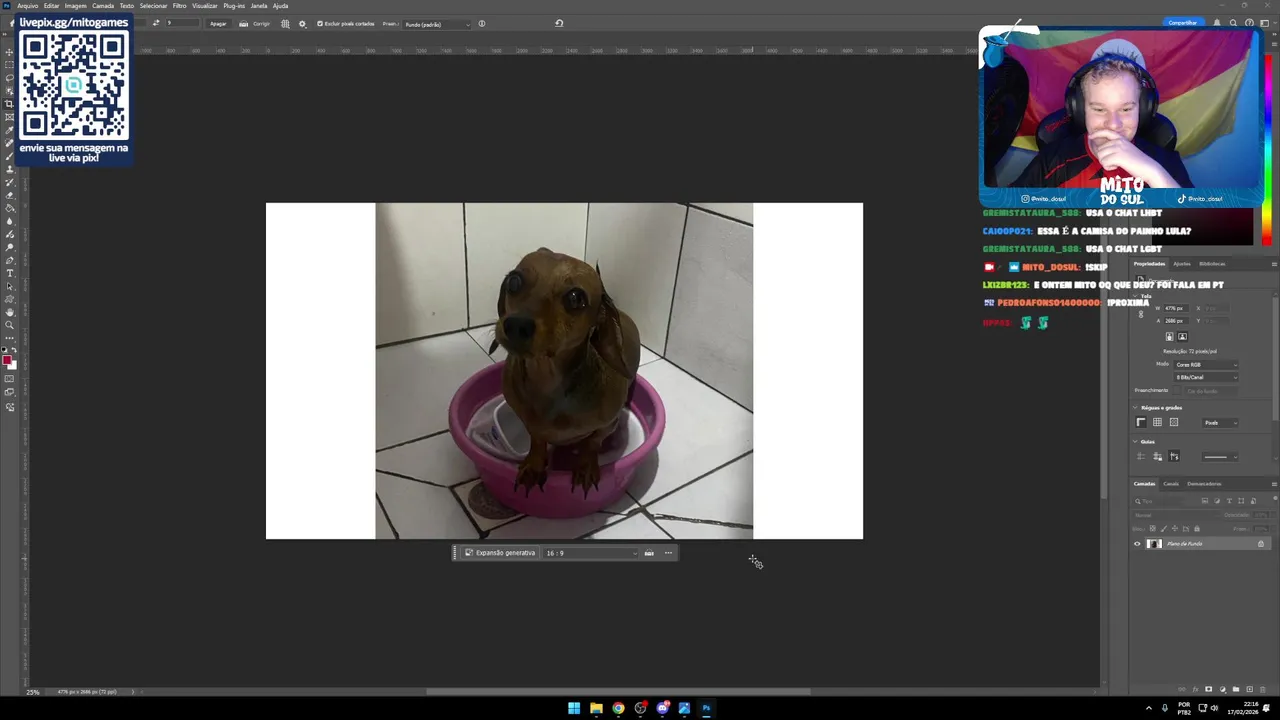The width and height of the screenshot is (1280, 720).
Task: Open the Properties panel menu
Action: click(x=1274, y=264)
